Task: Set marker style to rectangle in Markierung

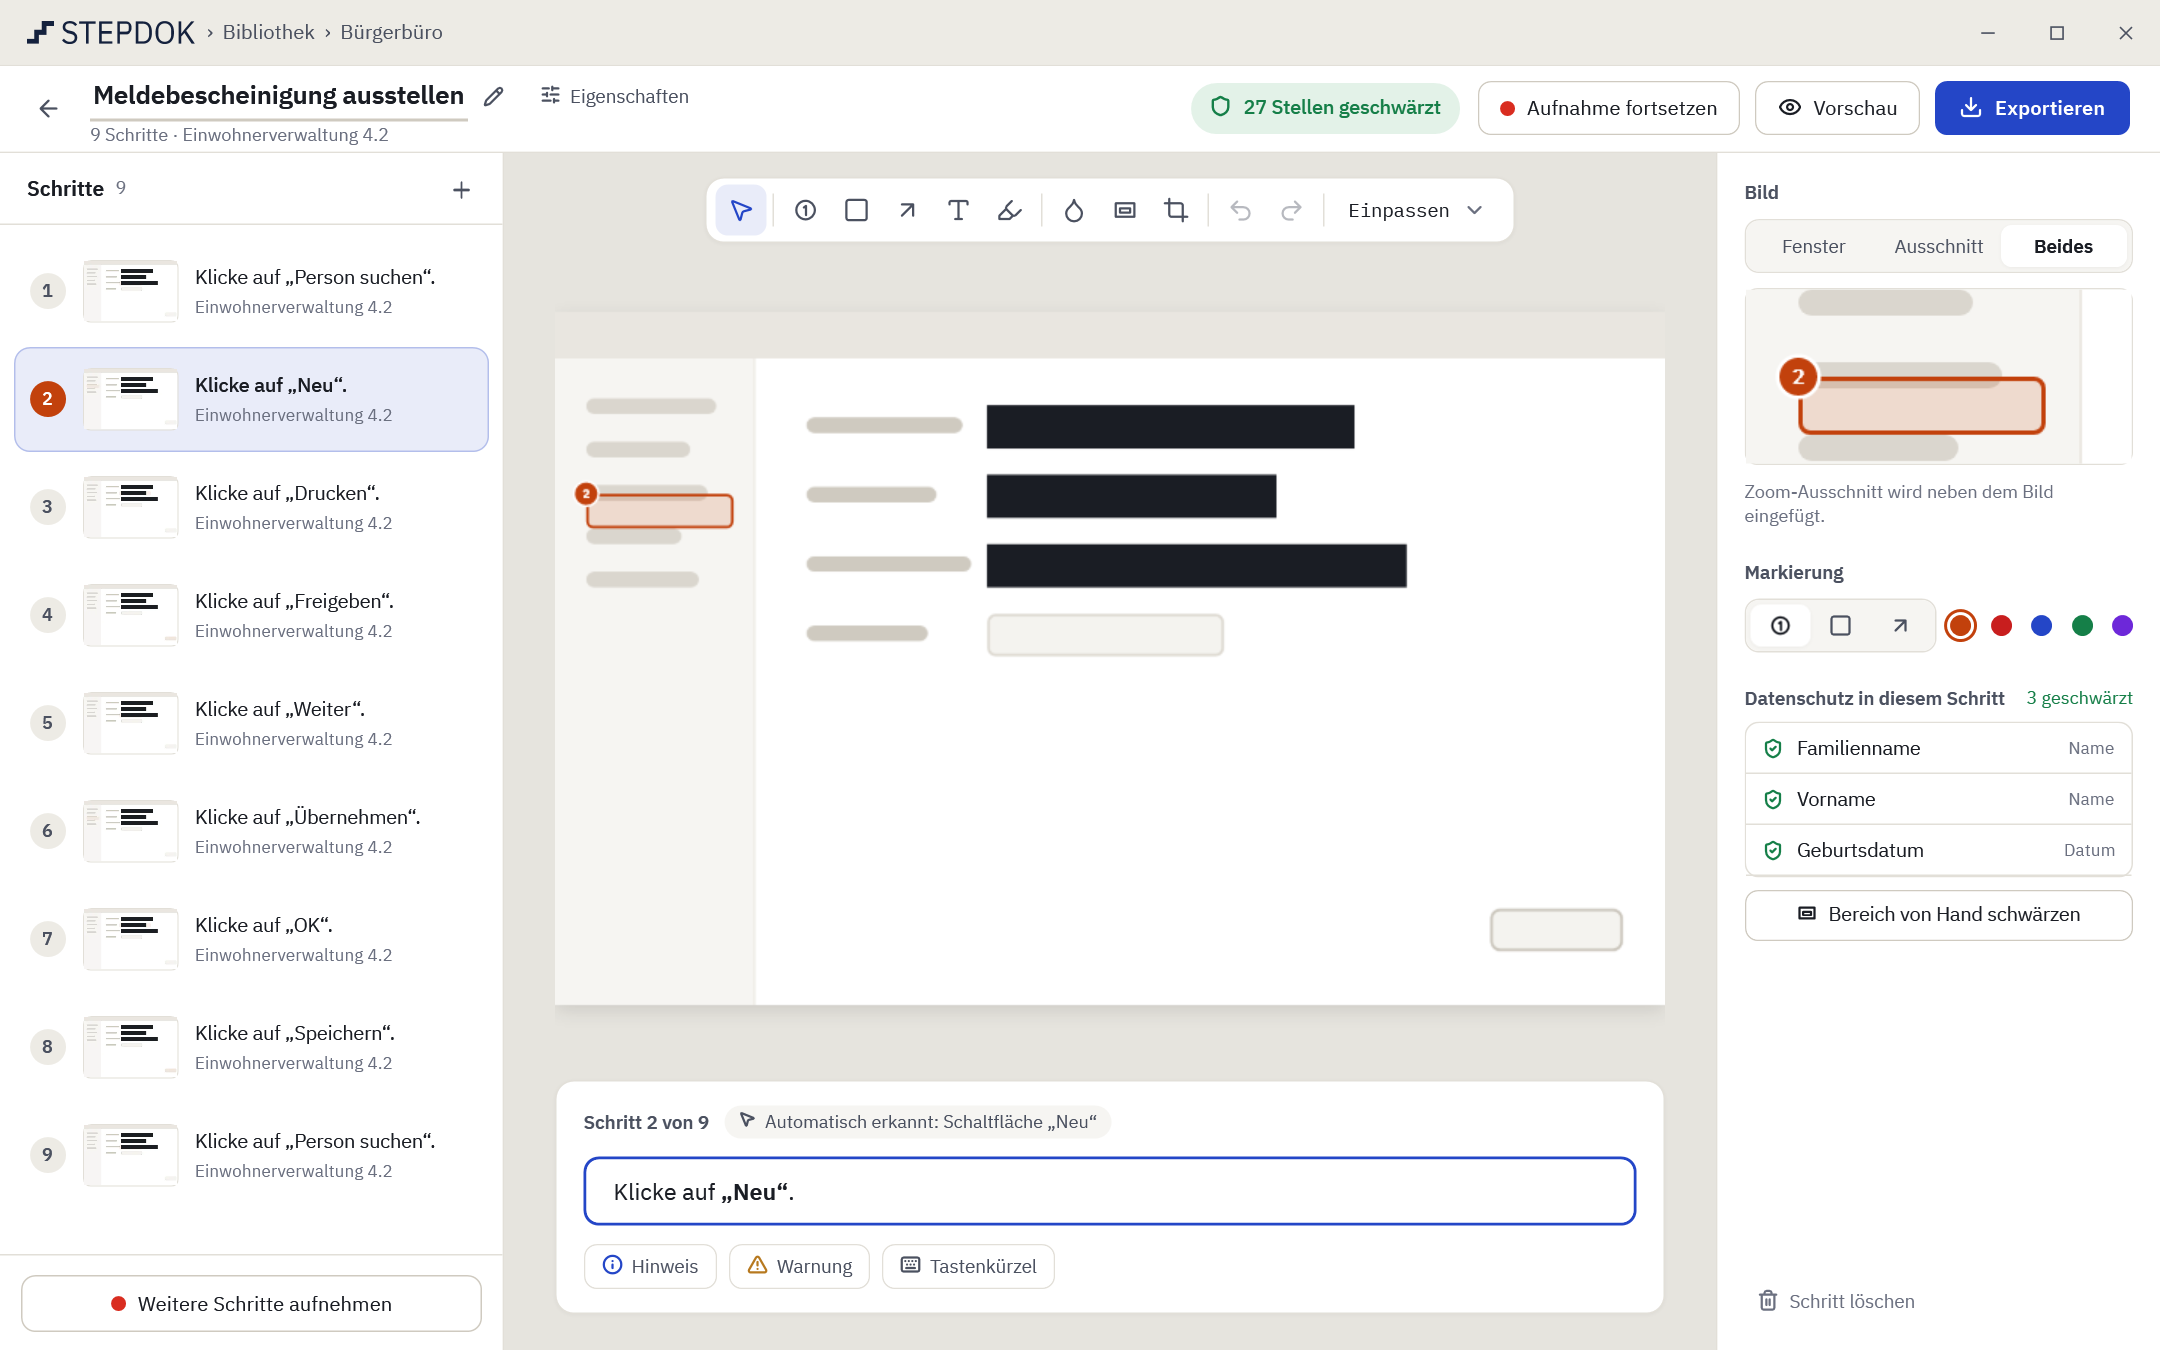Action: click(x=1840, y=626)
